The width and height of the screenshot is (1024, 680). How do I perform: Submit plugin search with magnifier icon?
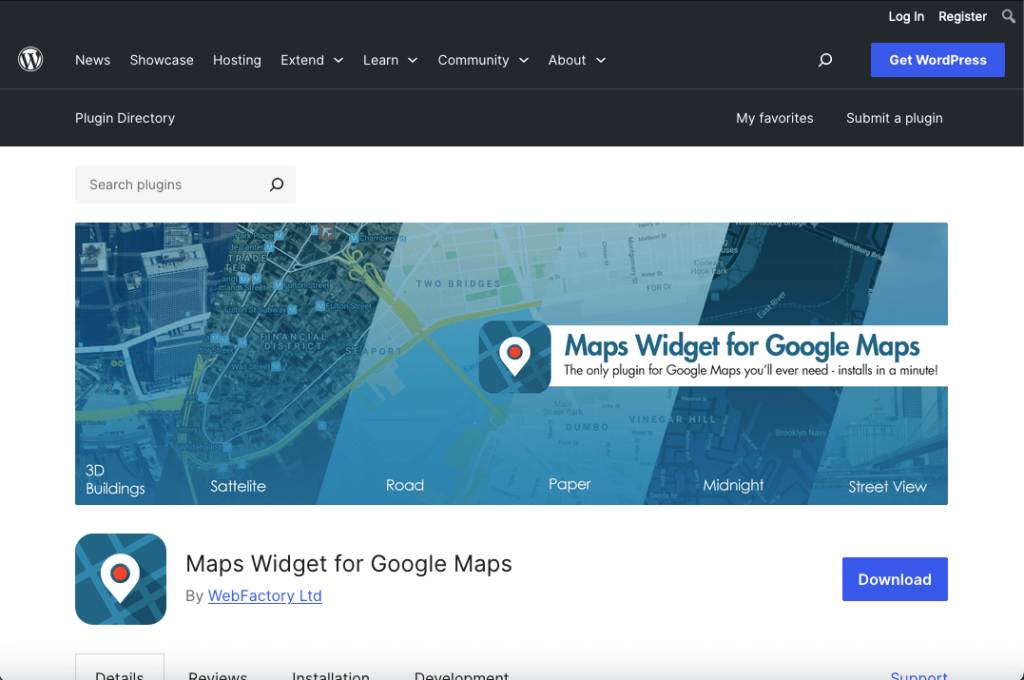pos(277,185)
